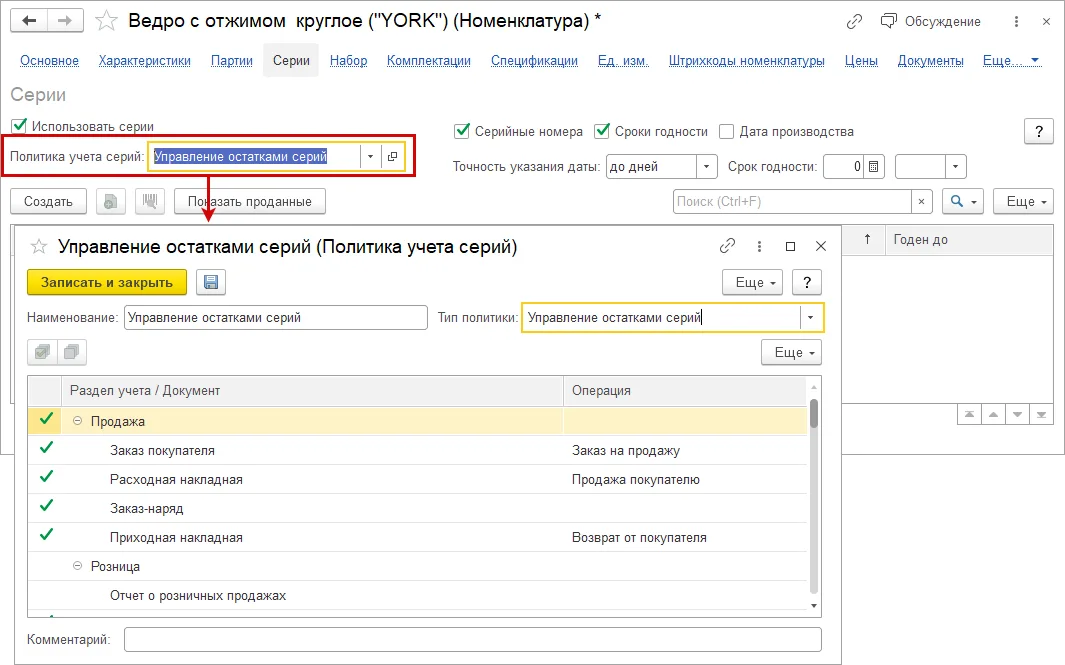
Task: Move row down arrow button
Action: [1017, 414]
